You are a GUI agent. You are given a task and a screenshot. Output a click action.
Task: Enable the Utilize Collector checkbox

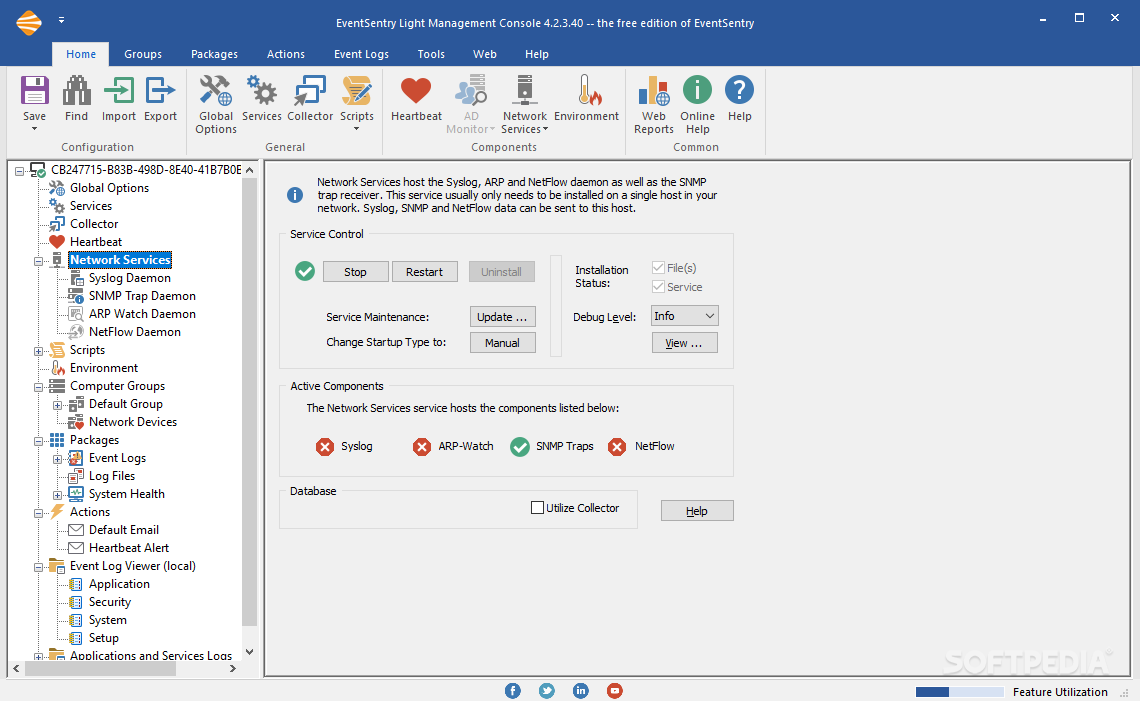pyautogui.click(x=537, y=508)
